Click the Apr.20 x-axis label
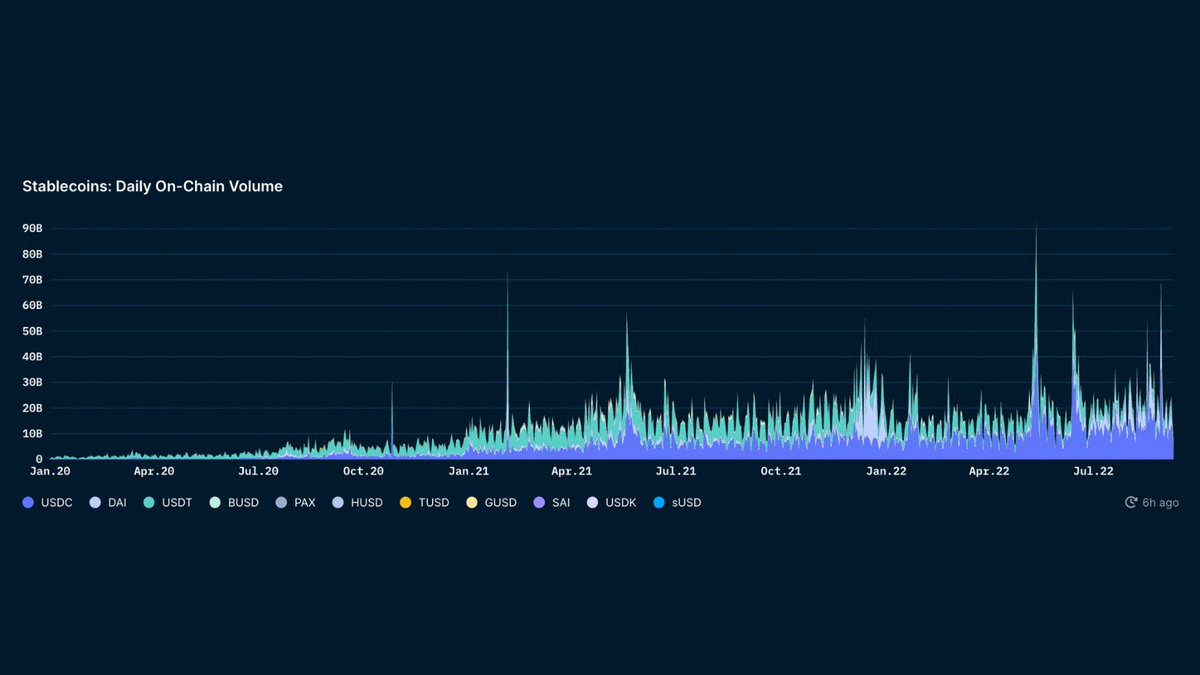 pyautogui.click(x=154, y=470)
